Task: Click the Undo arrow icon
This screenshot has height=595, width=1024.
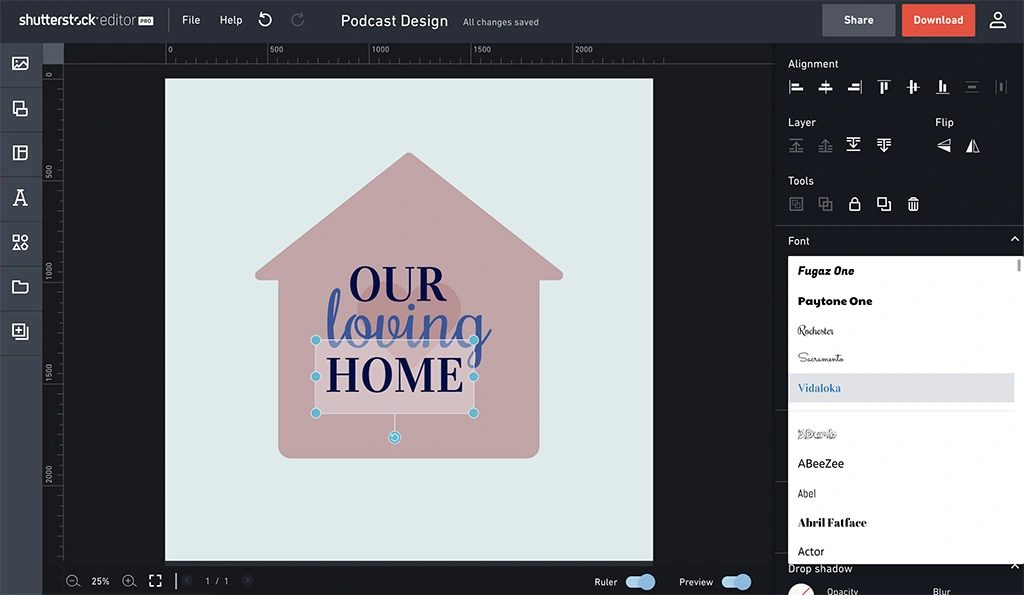Action: 263,19
